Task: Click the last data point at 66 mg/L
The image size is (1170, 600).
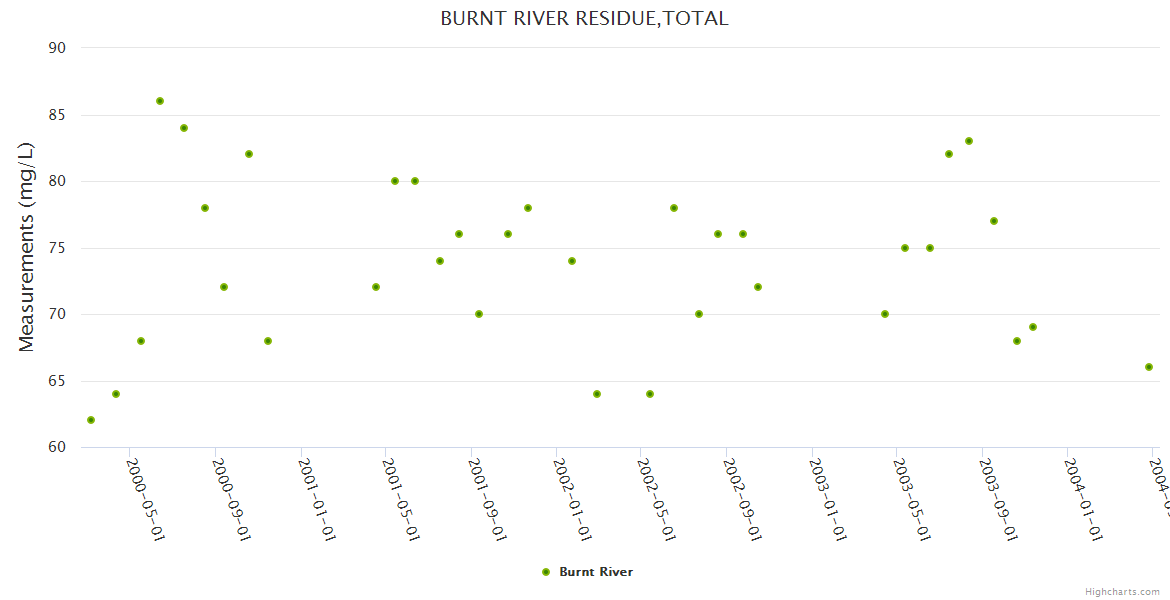Action: 1149,367
